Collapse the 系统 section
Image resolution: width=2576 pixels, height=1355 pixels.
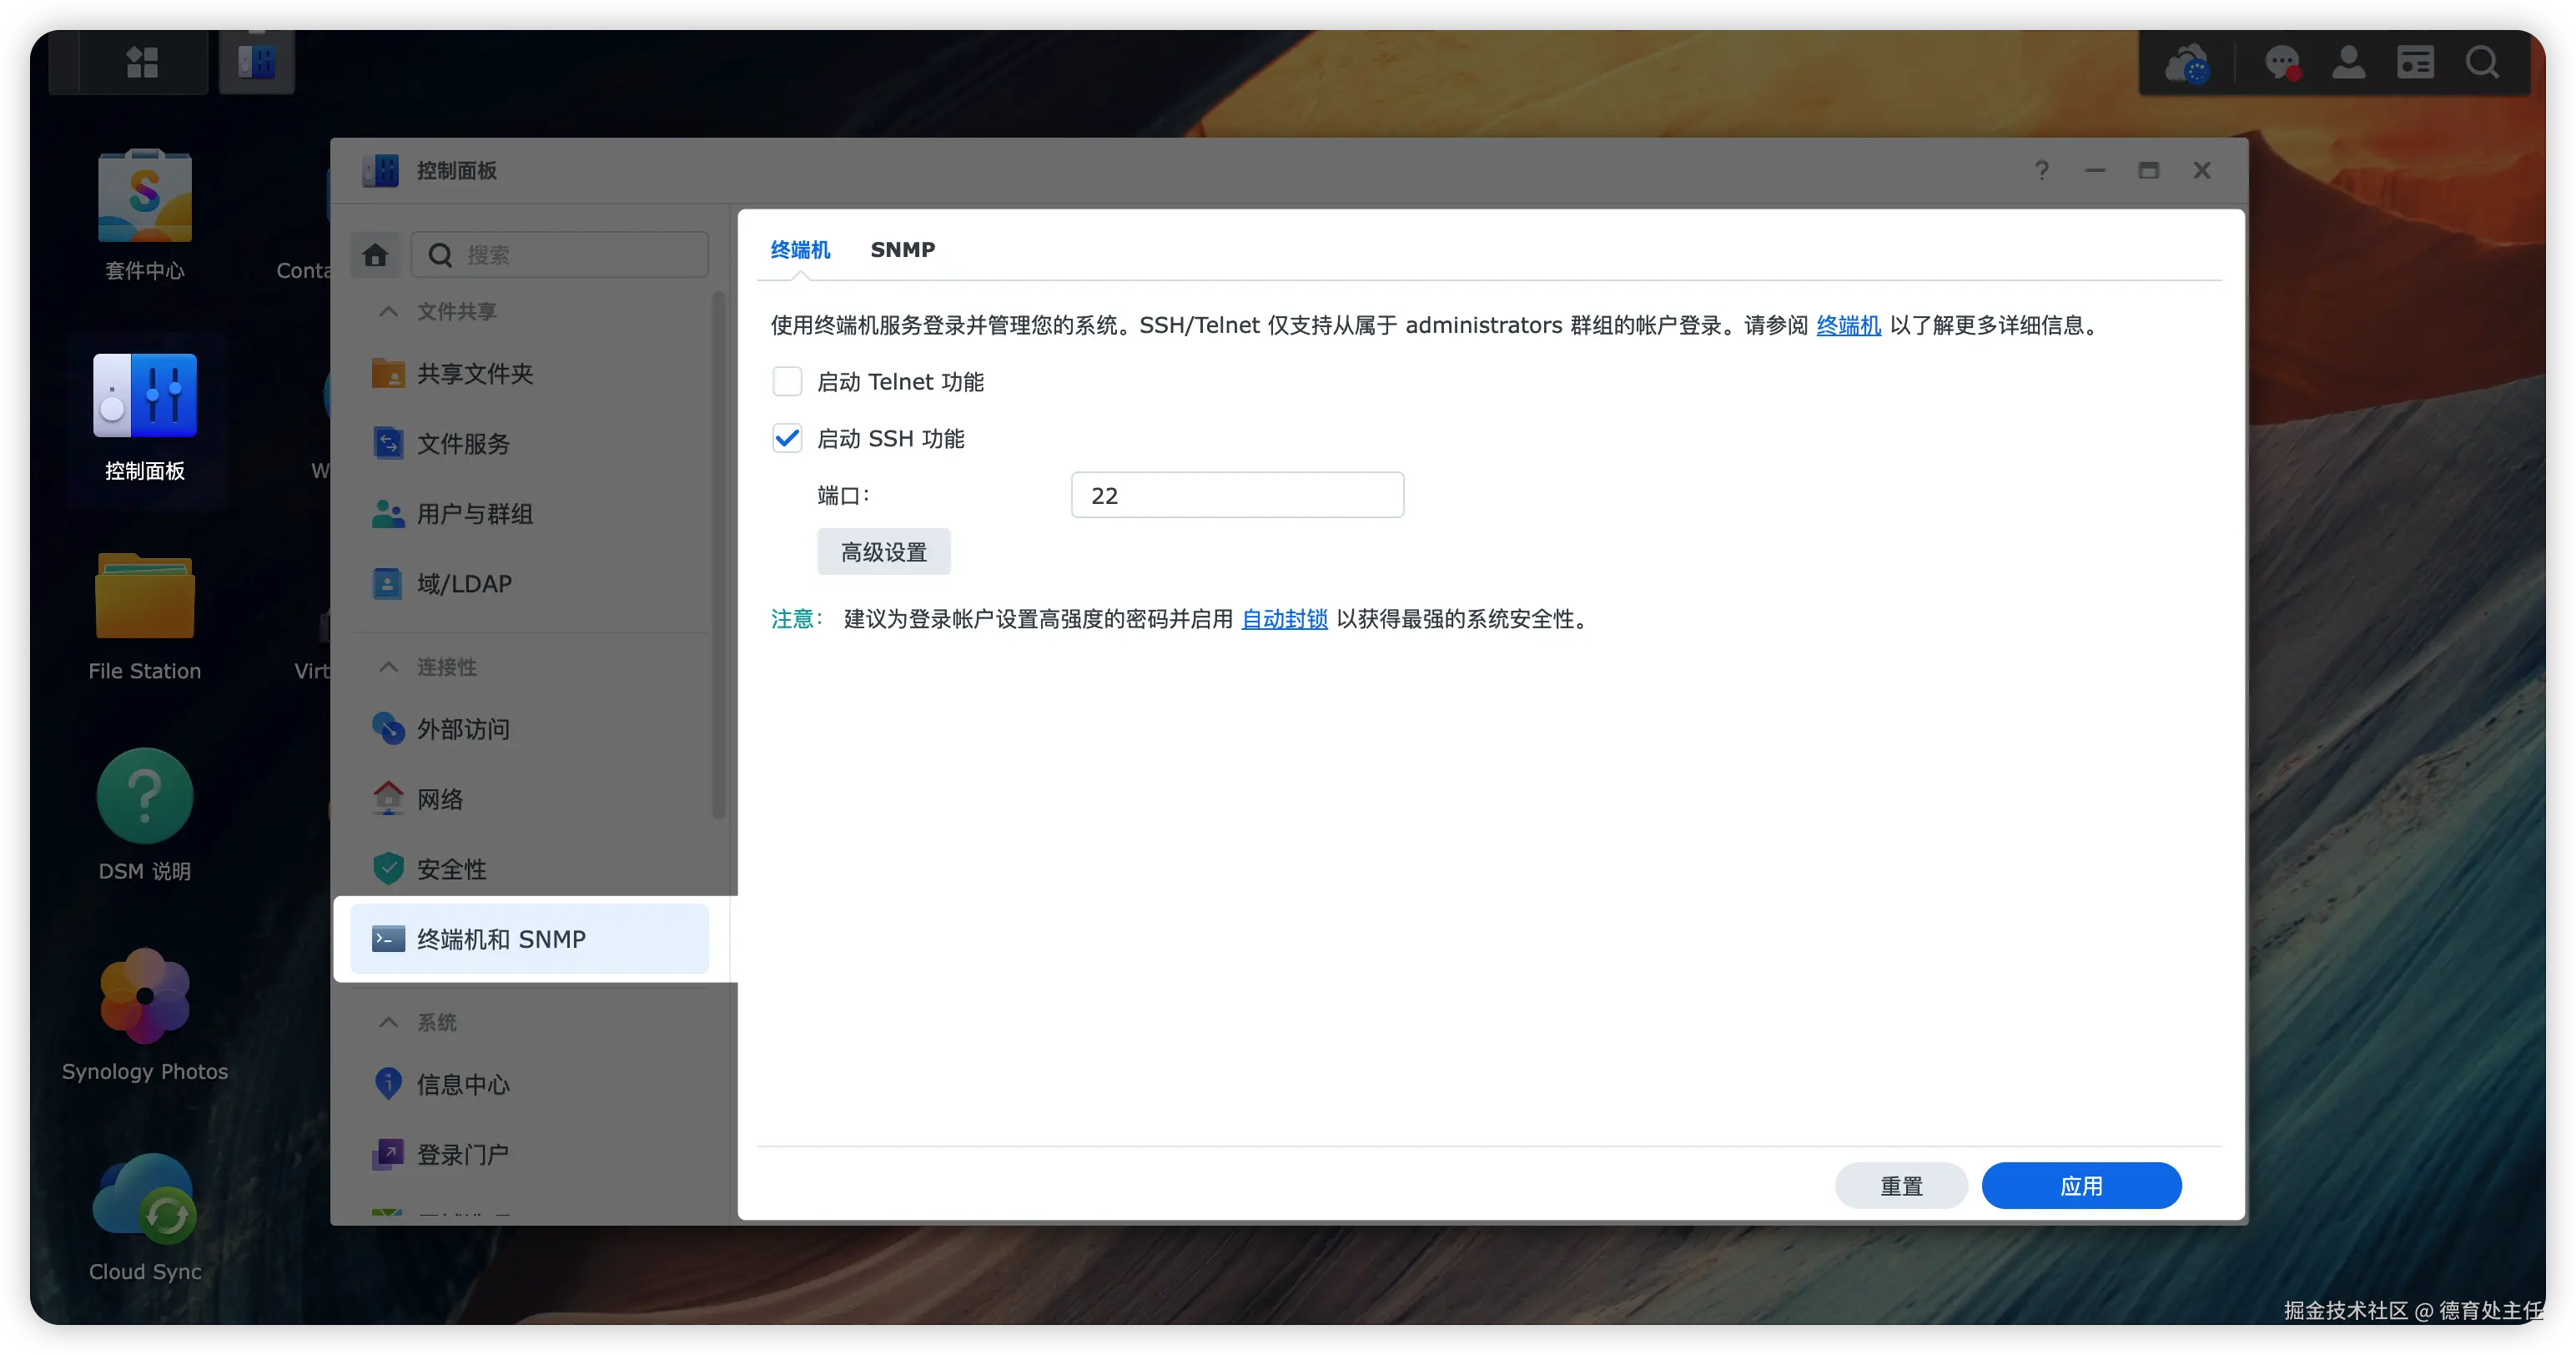pos(389,1022)
